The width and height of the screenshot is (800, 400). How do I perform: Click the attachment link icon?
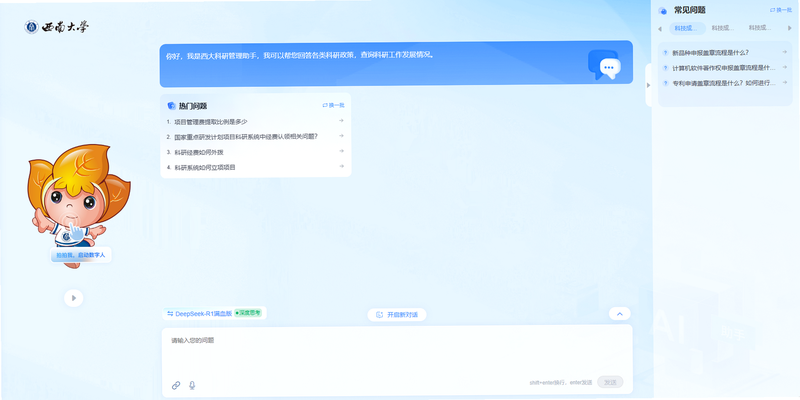176,385
